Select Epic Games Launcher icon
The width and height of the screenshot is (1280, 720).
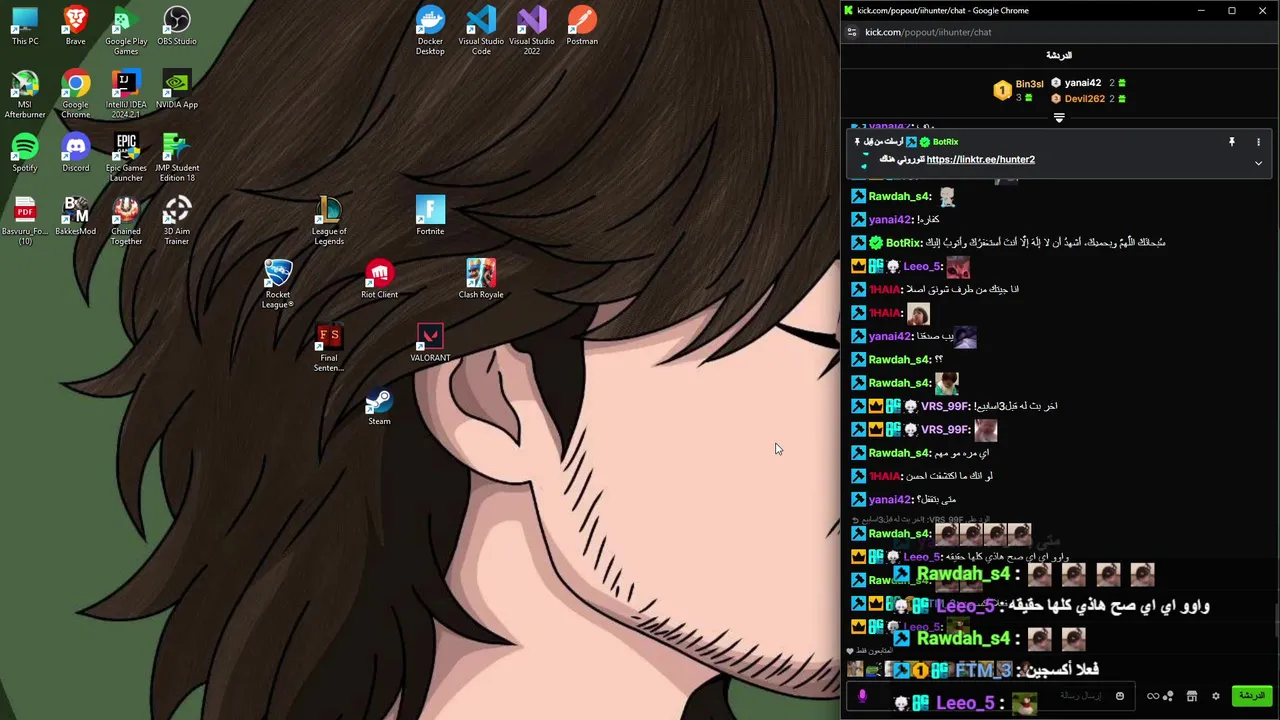point(126,157)
